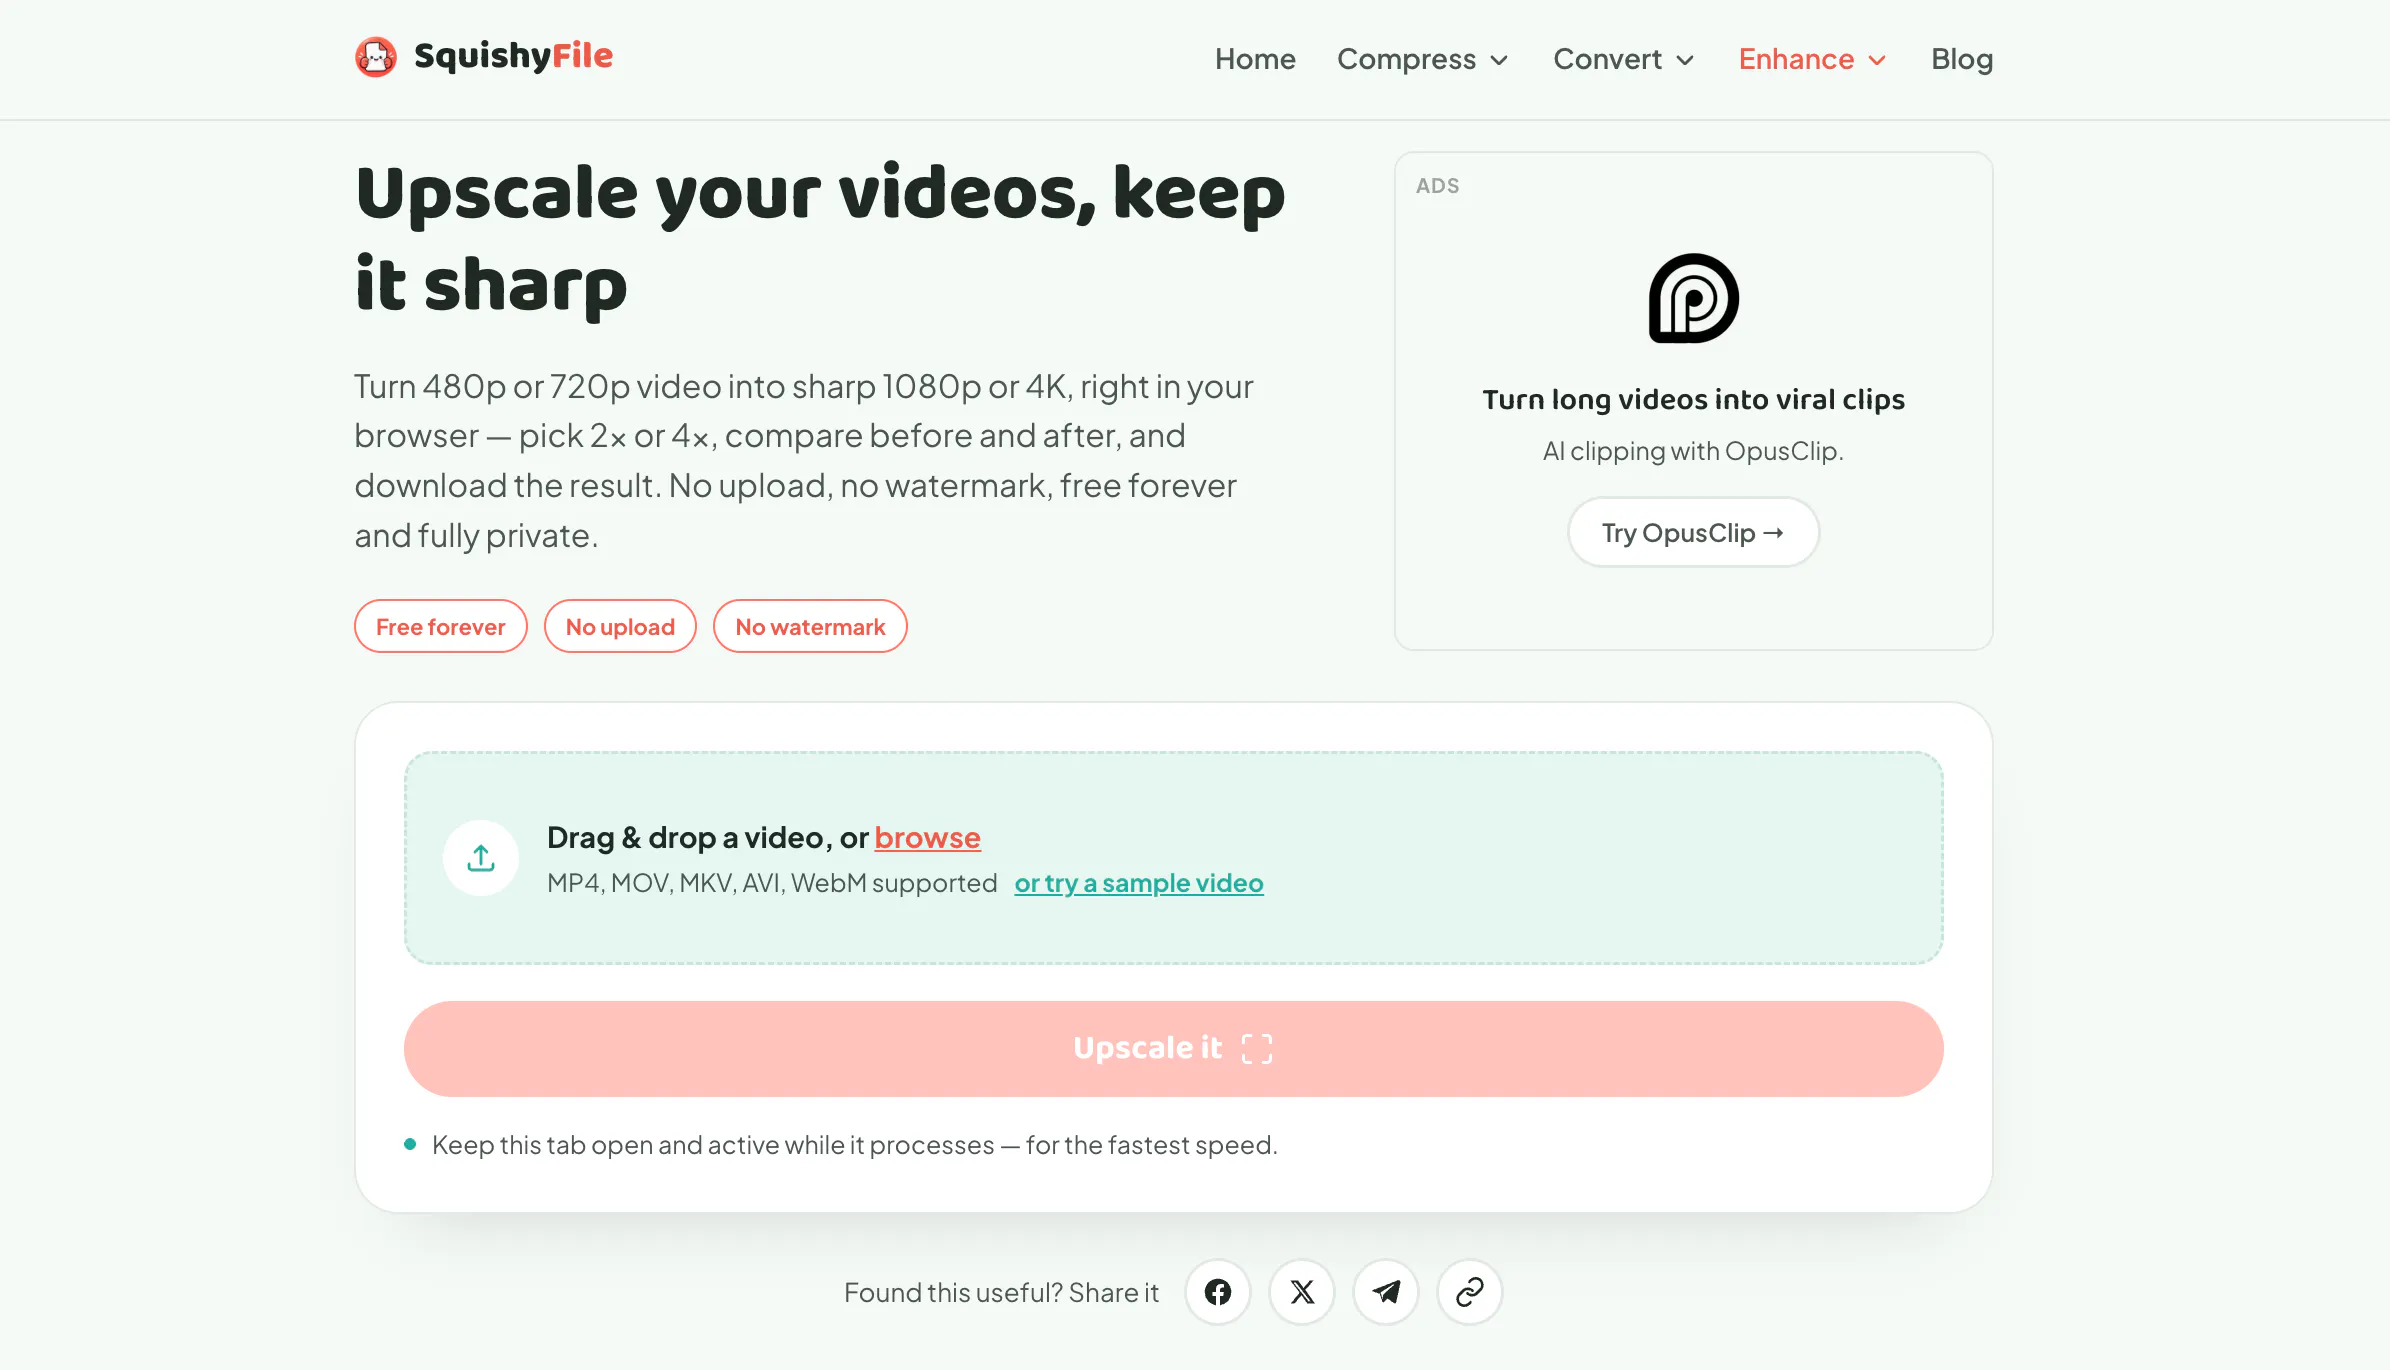Copy the page link with the chain icon
This screenshot has width=2390, height=1370.
pyautogui.click(x=1470, y=1292)
